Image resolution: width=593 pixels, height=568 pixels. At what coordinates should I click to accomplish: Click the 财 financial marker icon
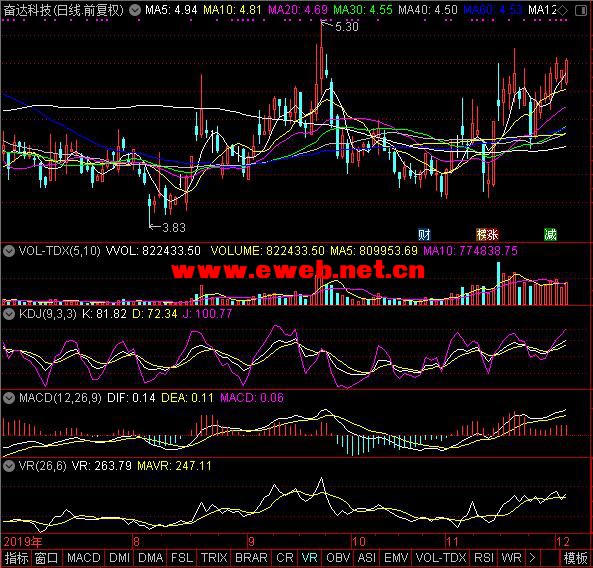coord(424,235)
